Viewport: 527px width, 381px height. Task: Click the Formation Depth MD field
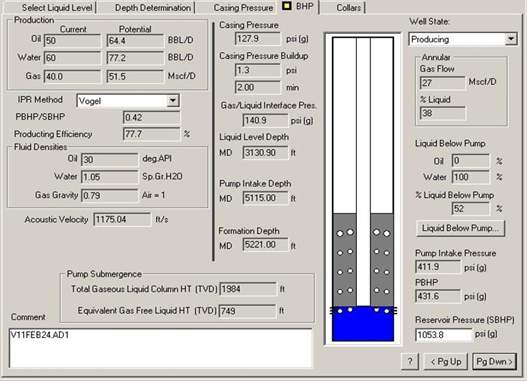pyautogui.click(x=265, y=245)
